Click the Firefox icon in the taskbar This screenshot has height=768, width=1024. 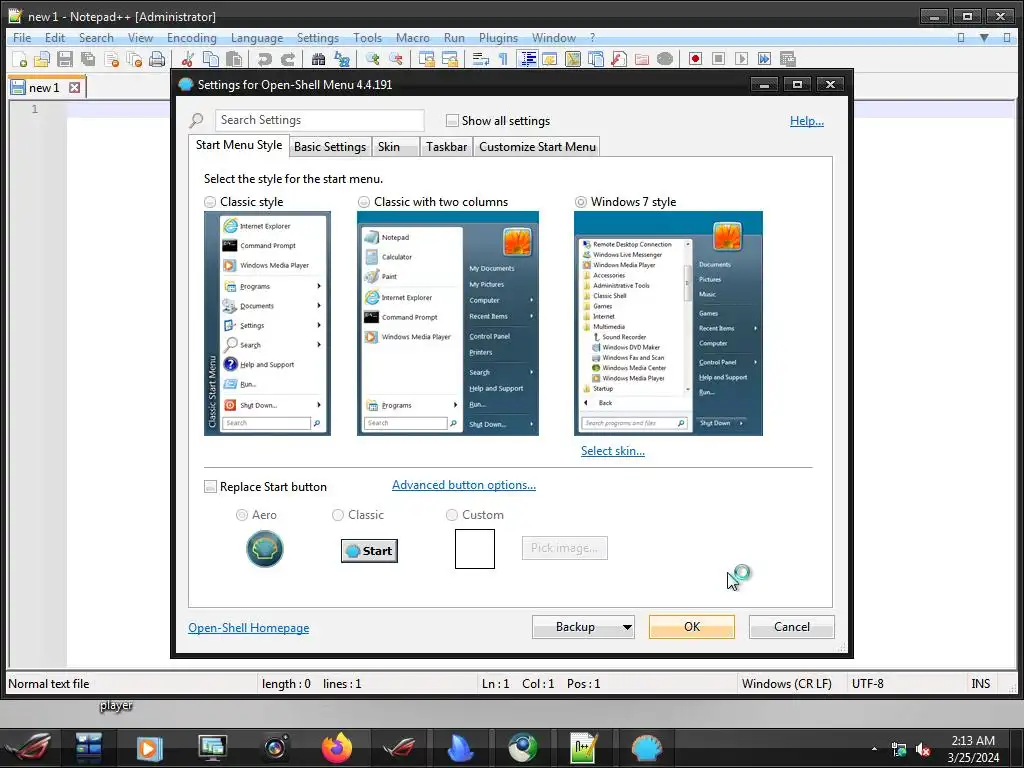[337, 748]
